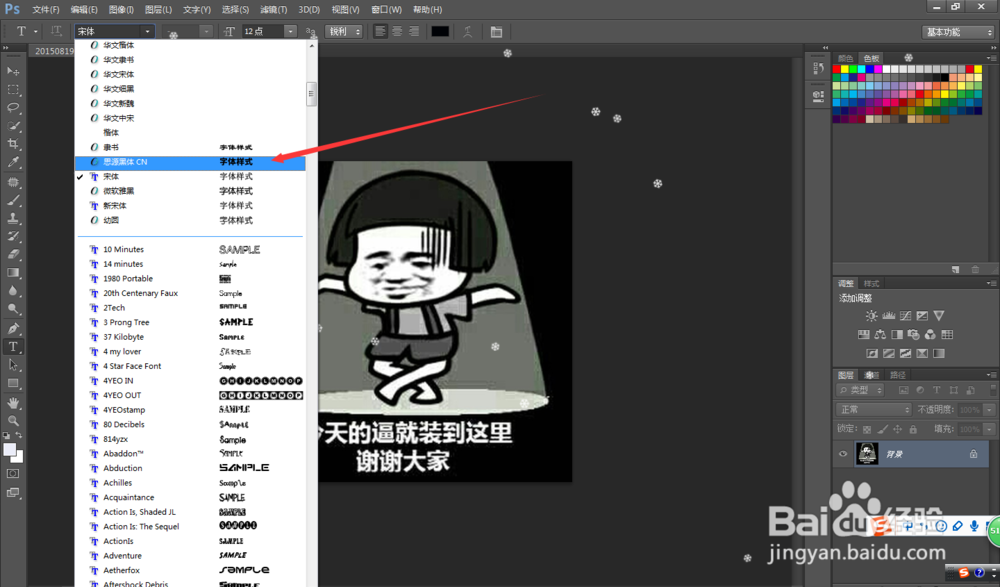Toggle pixel layer filter icon

pyautogui.click(x=904, y=390)
